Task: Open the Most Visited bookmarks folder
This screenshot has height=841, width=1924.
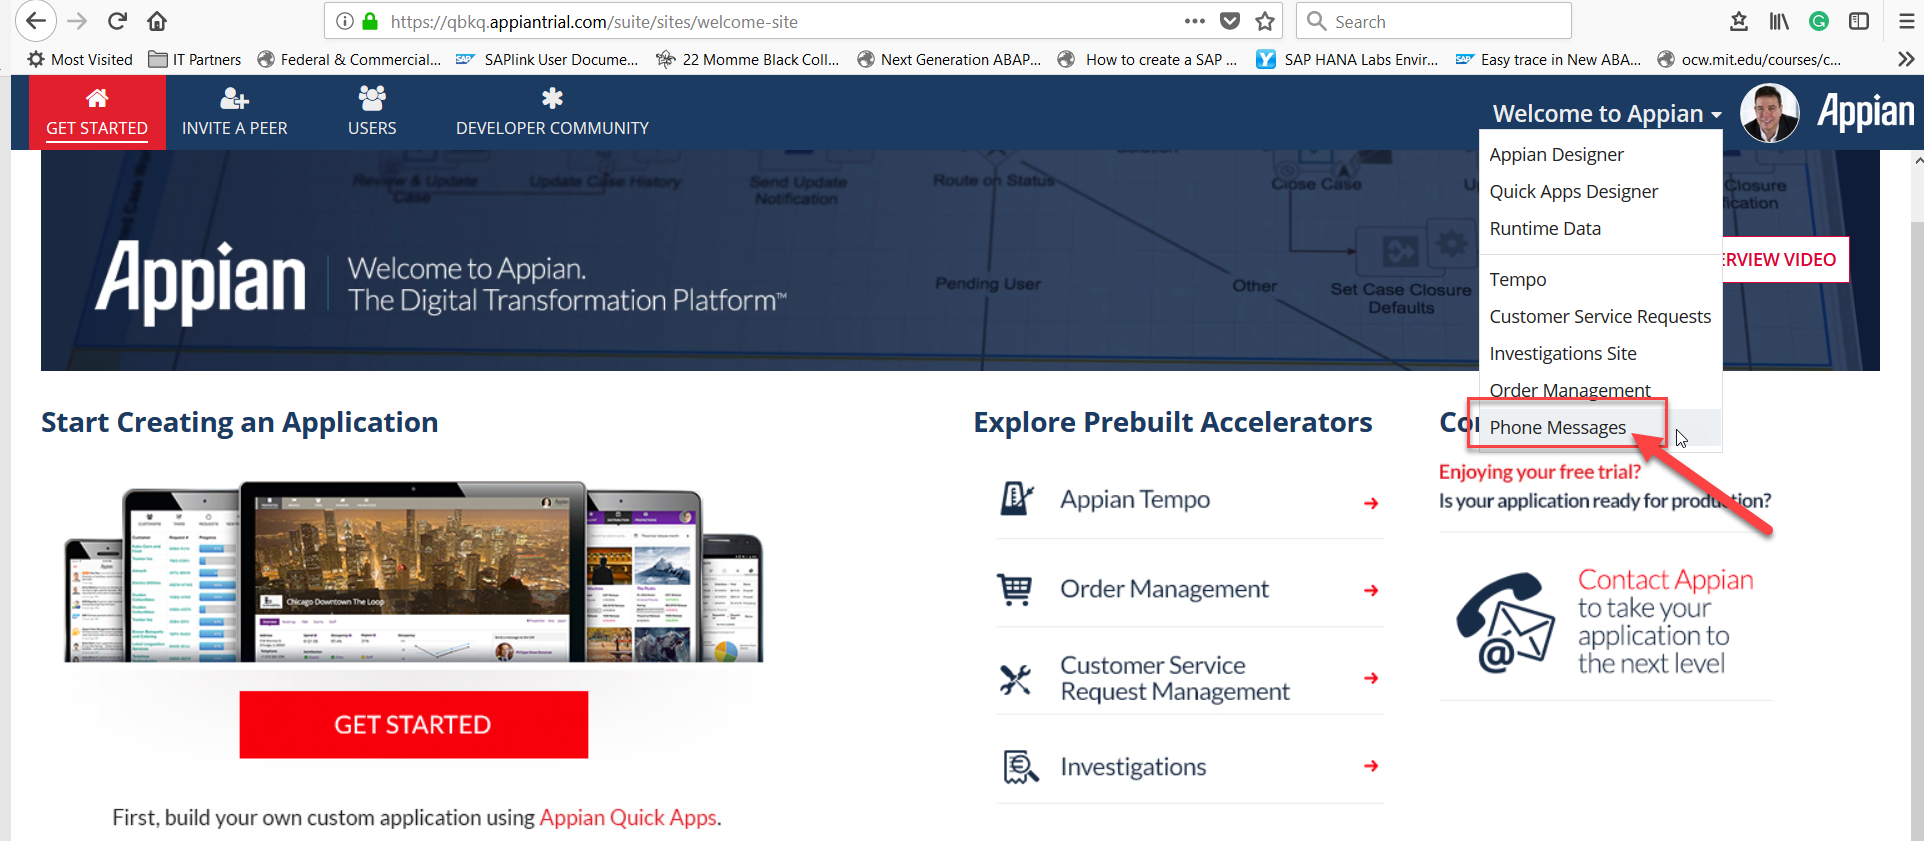Action: (x=80, y=59)
